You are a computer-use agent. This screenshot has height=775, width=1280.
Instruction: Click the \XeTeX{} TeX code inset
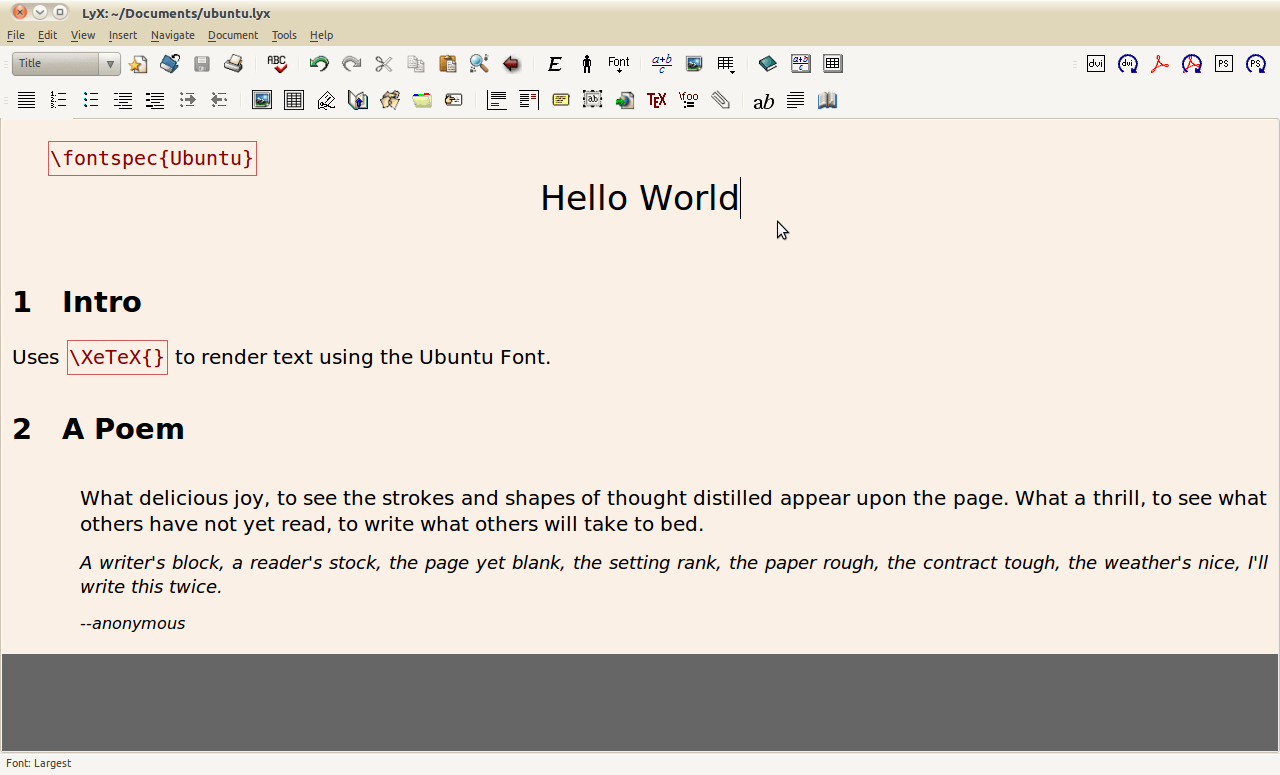click(117, 358)
